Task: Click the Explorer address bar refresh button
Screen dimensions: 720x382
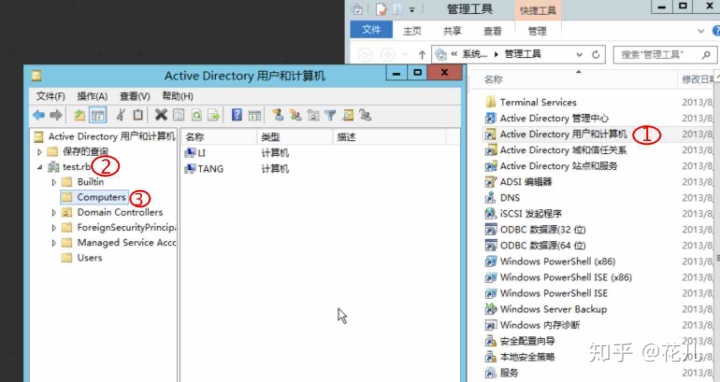Action: coord(596,55)
